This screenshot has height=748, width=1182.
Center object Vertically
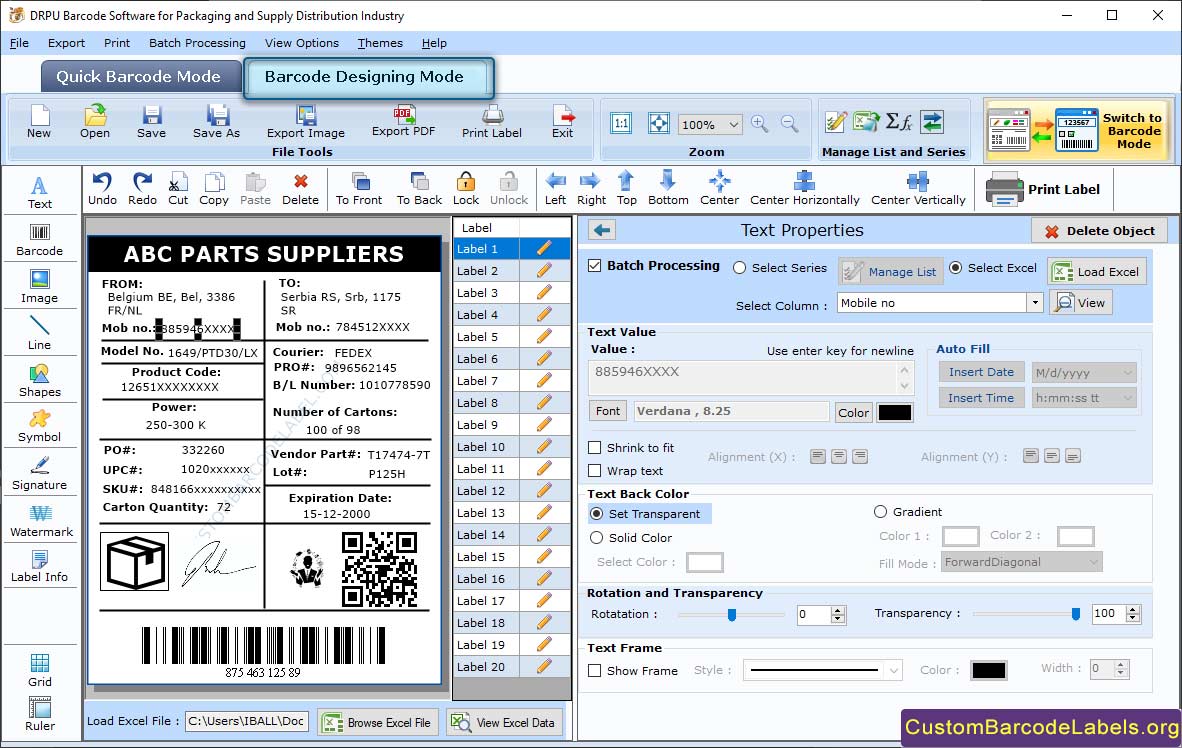coord(918,189)
